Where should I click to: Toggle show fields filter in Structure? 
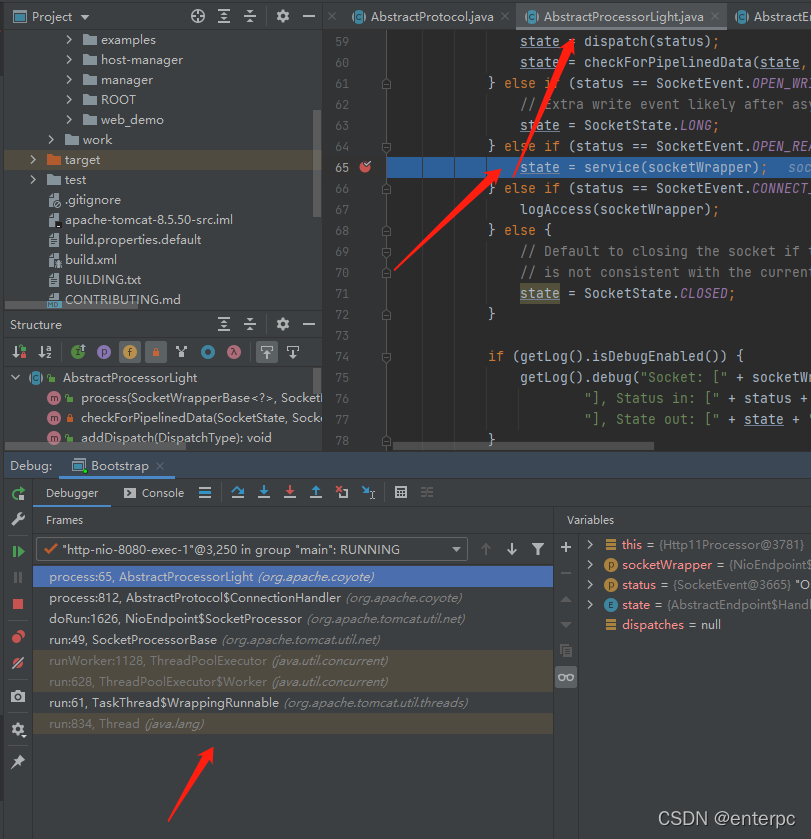[x=130, y=352]
